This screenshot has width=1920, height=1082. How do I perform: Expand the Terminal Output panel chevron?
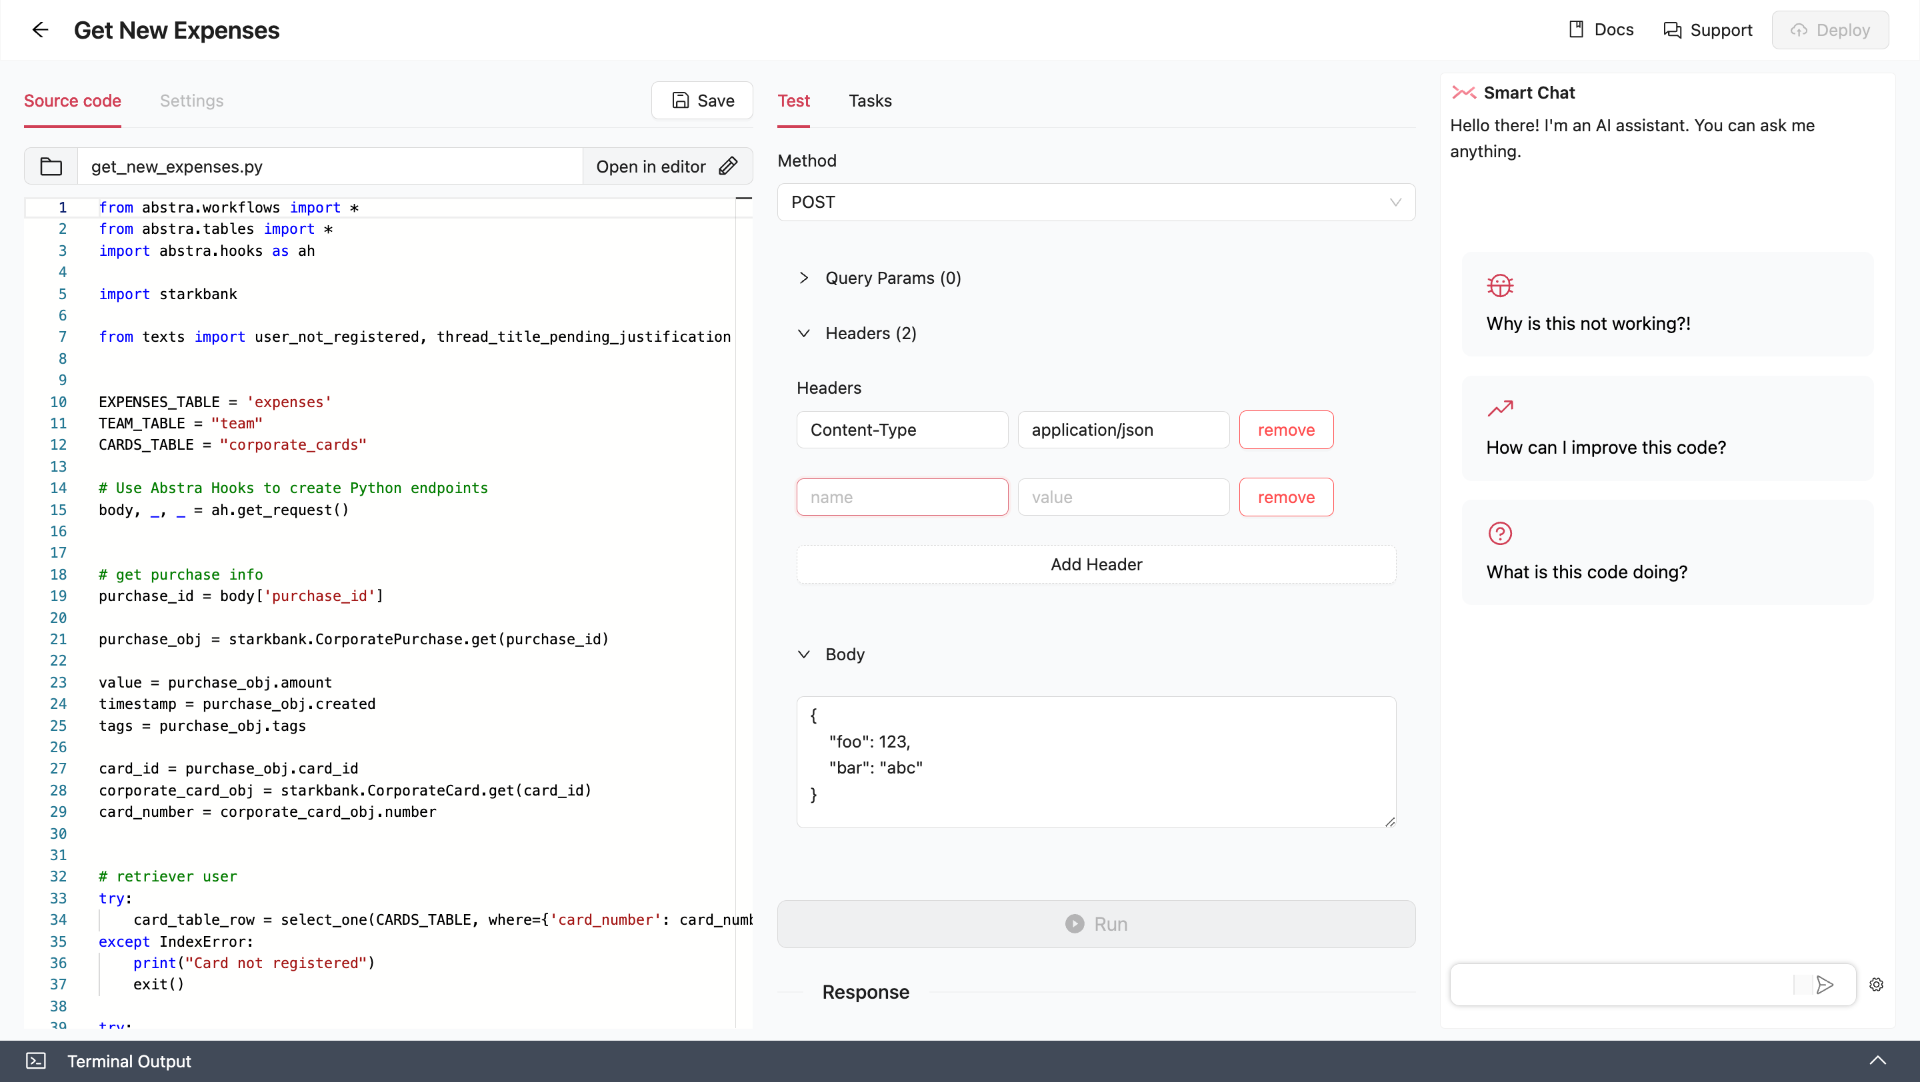(1878, 1061)
